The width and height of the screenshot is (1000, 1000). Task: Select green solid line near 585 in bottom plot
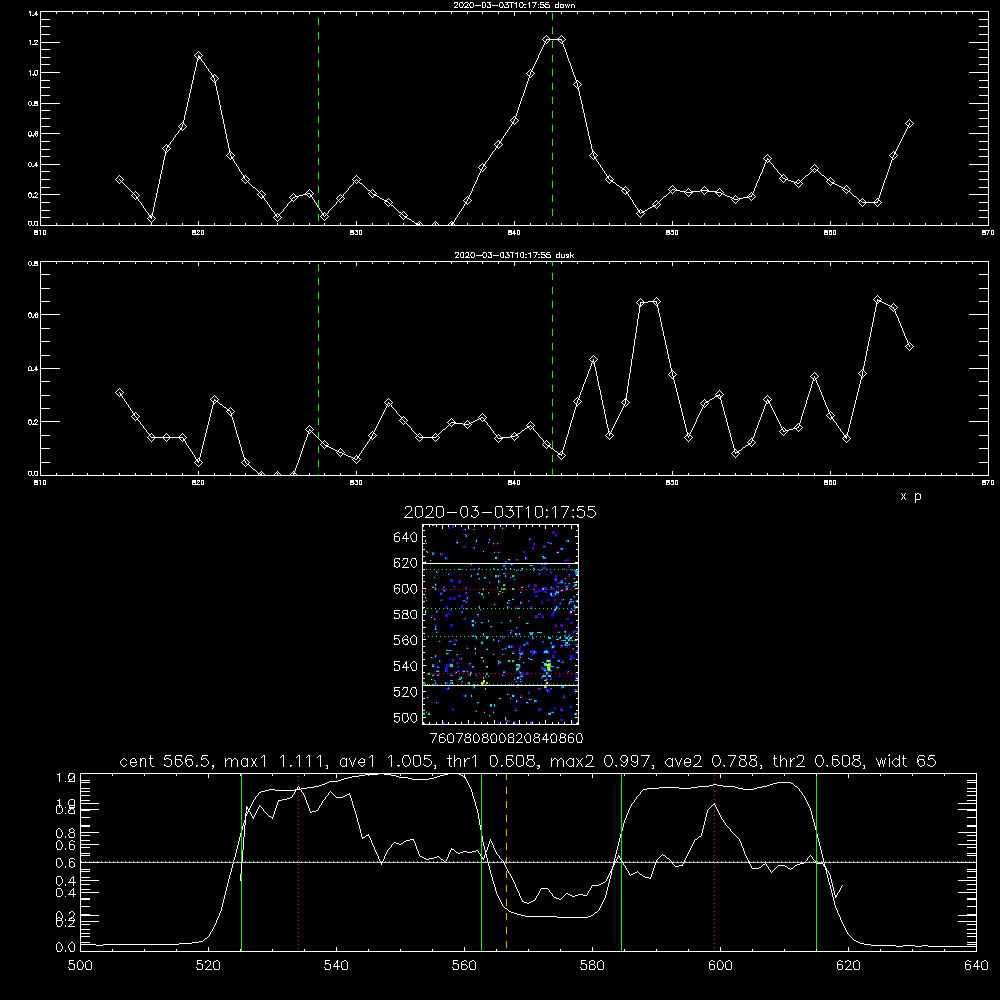click(621, 861)
